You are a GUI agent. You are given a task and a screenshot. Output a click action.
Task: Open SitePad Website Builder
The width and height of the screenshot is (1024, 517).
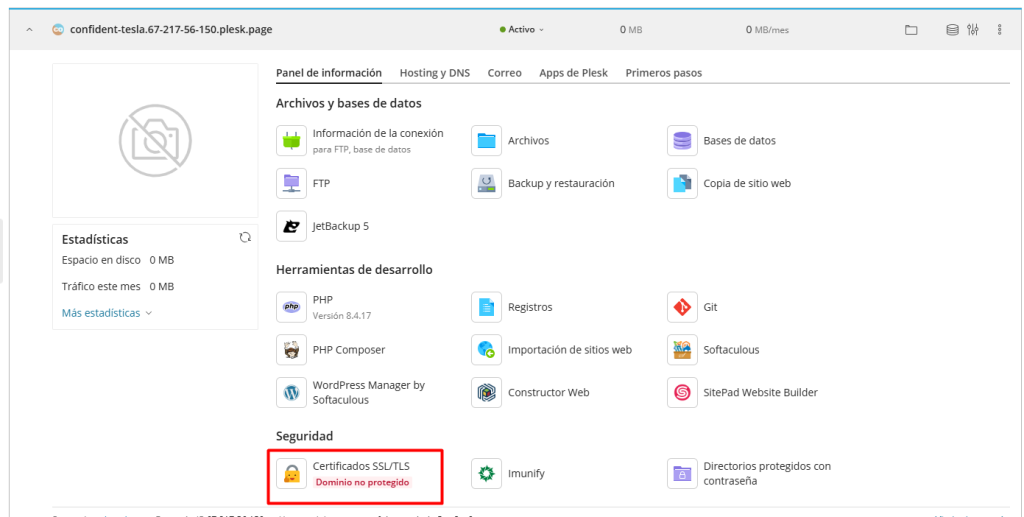[x=683, y=393]
